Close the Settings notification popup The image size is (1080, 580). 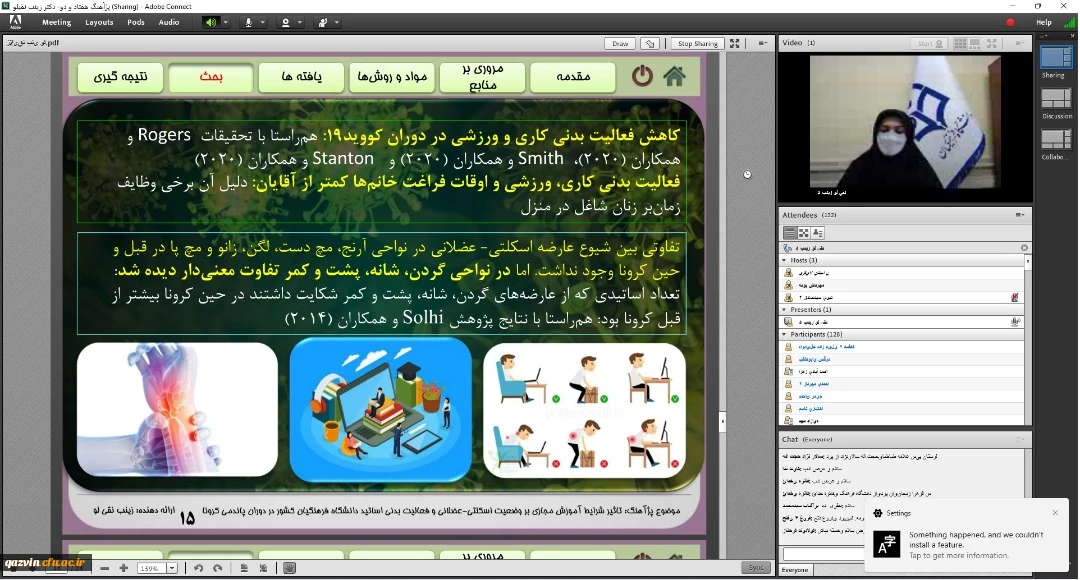pos(1055,513)
